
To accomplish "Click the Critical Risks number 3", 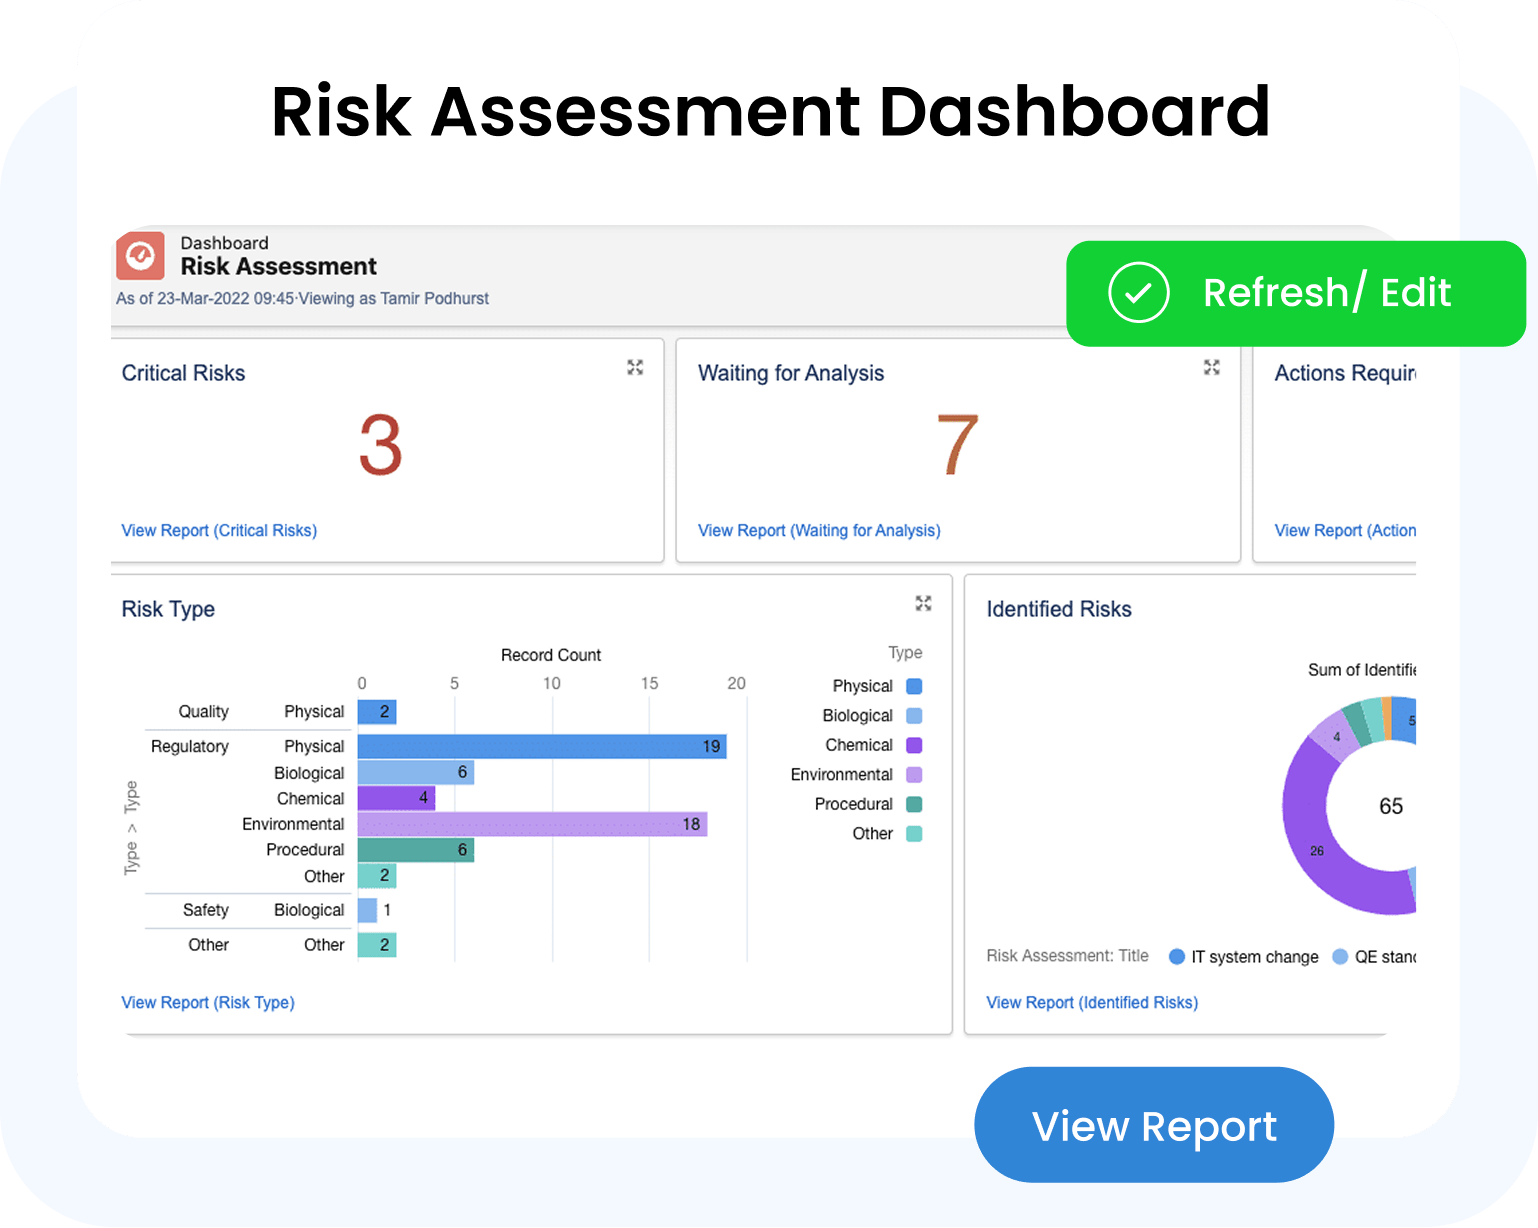I will 381,446.
